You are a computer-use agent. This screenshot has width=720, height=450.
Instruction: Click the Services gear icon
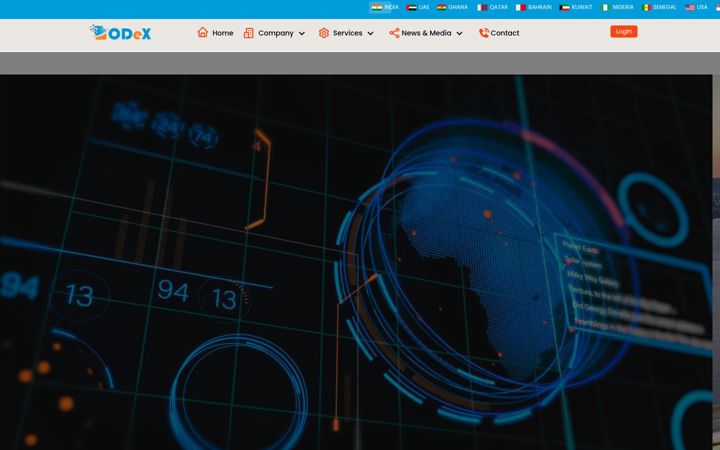click(324, 33)
